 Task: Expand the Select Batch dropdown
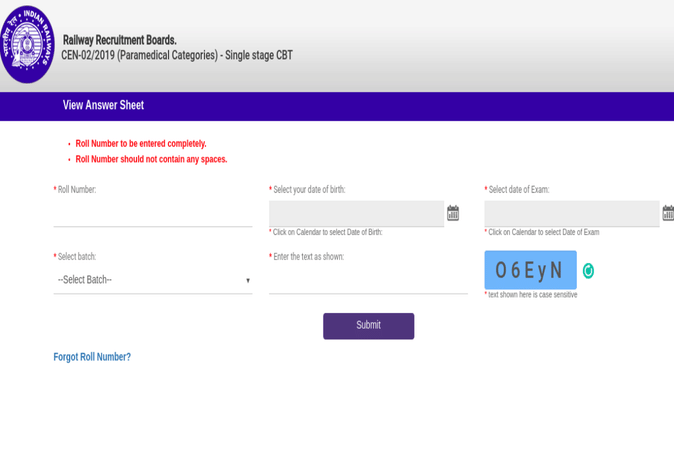[152, 280]
